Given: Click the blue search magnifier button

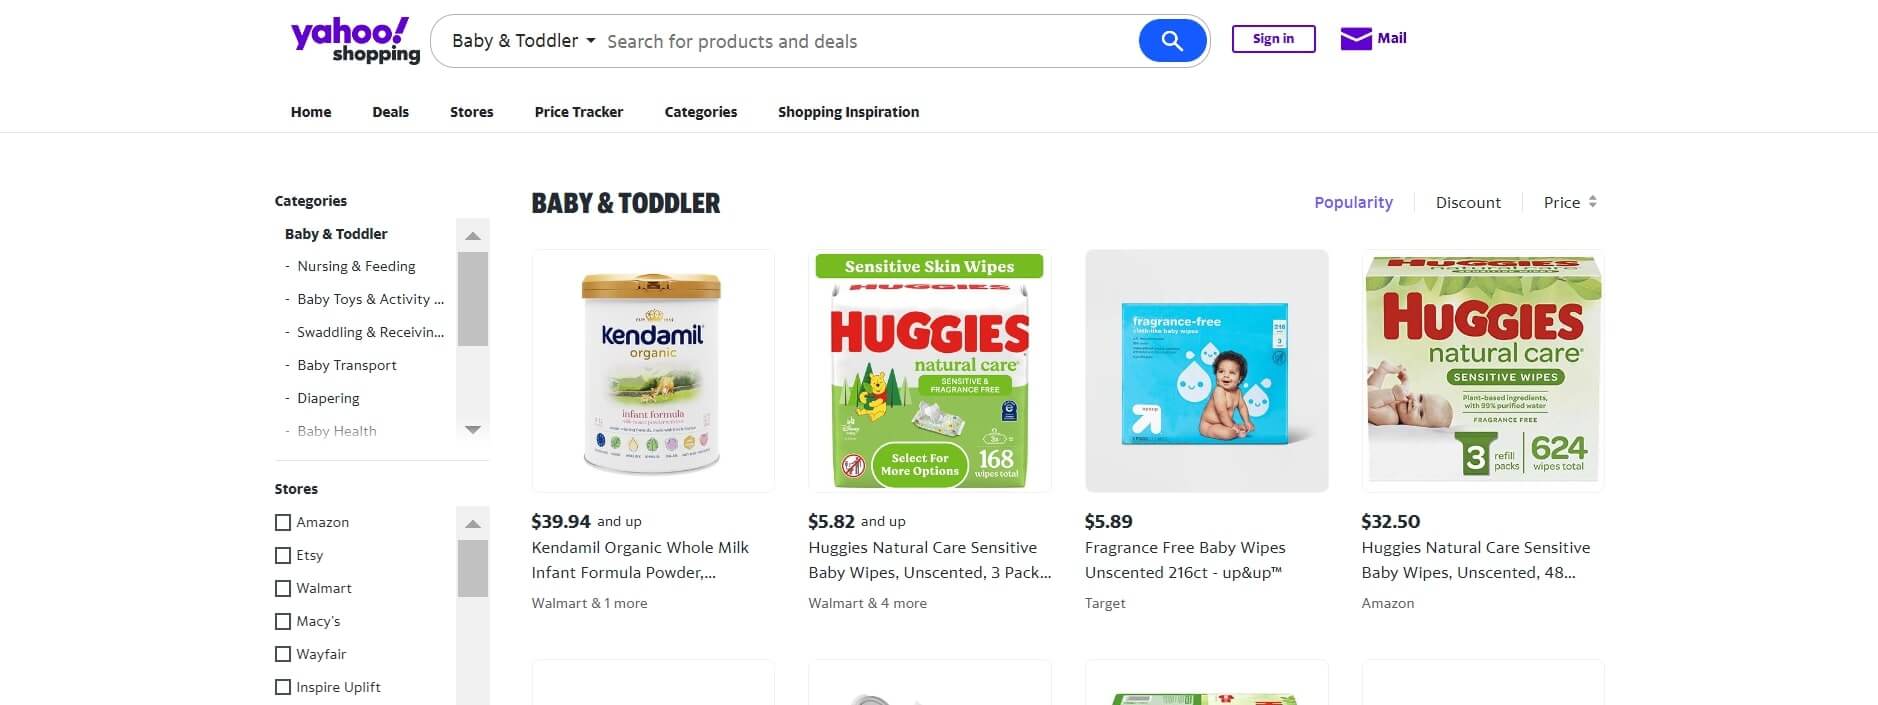Looking at the screenshot, I should coord(1172,41).
